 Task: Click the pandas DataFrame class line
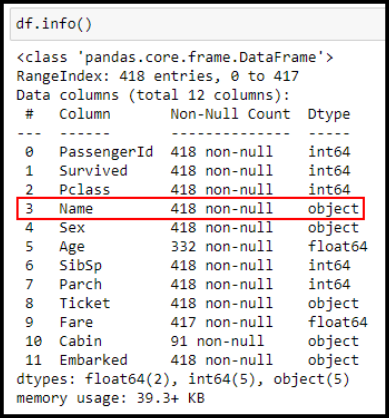pos(175,57)
